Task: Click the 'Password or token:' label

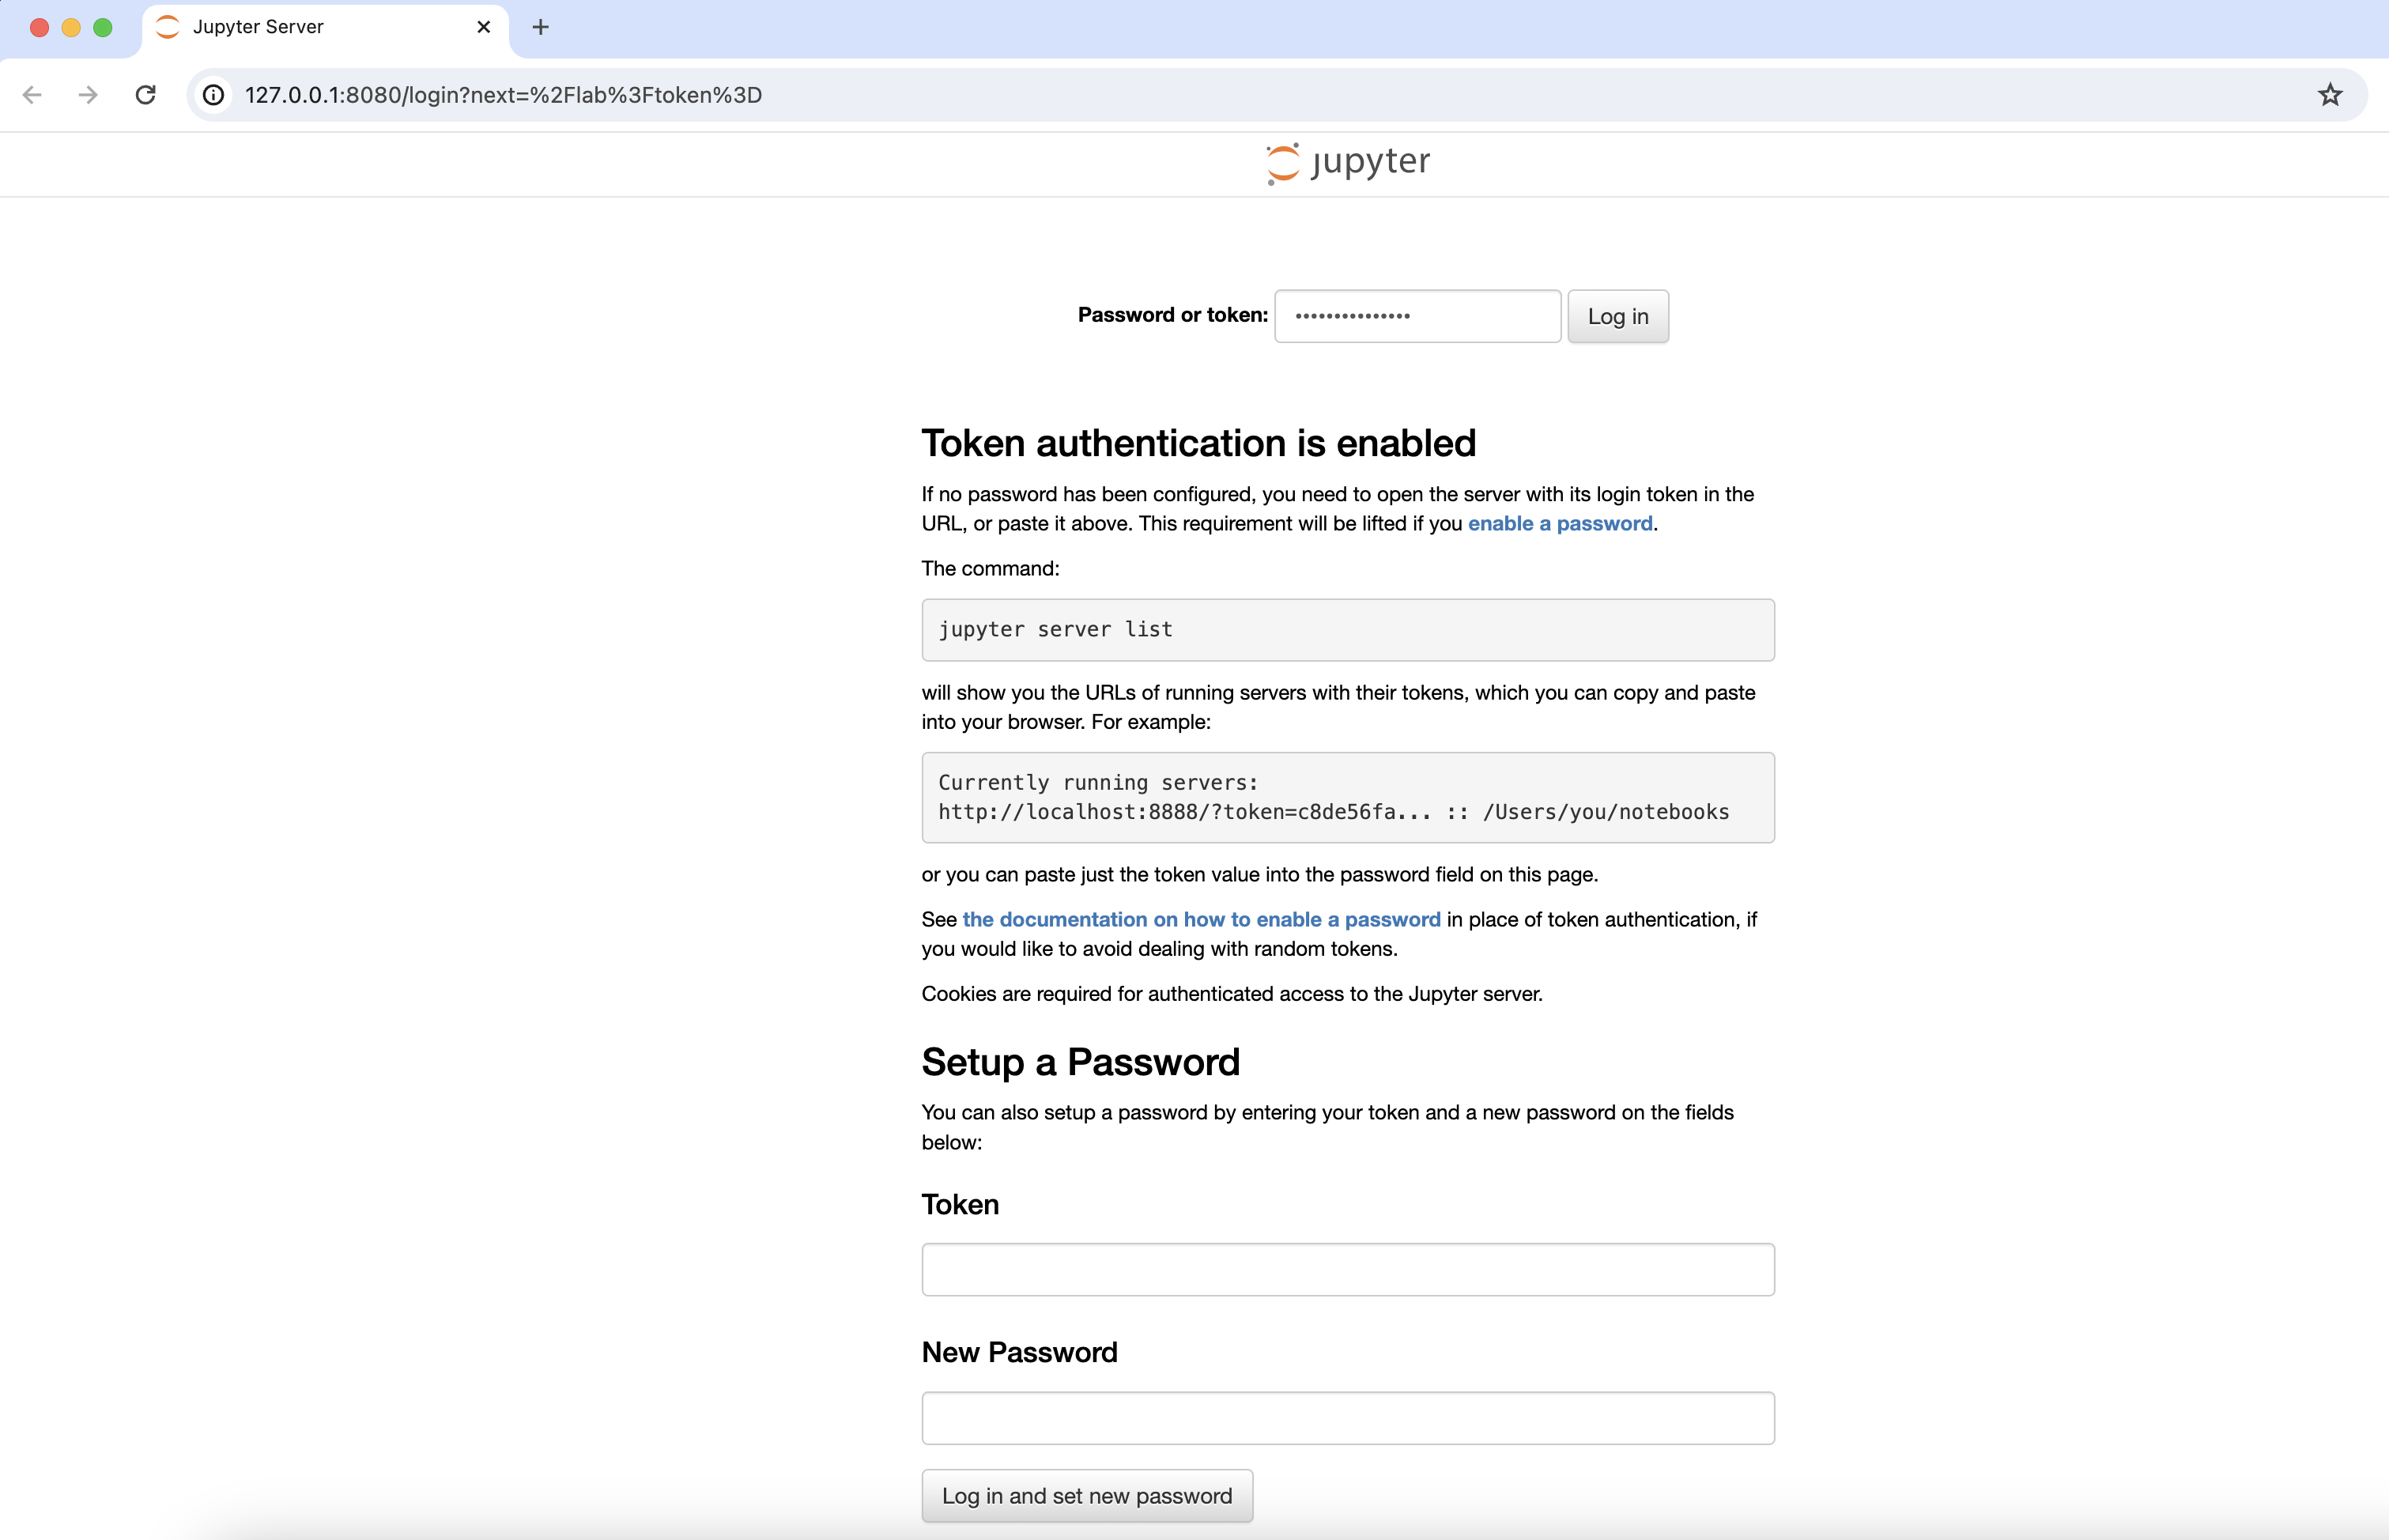Action: pyautogui.click(x=1172, y=315)
